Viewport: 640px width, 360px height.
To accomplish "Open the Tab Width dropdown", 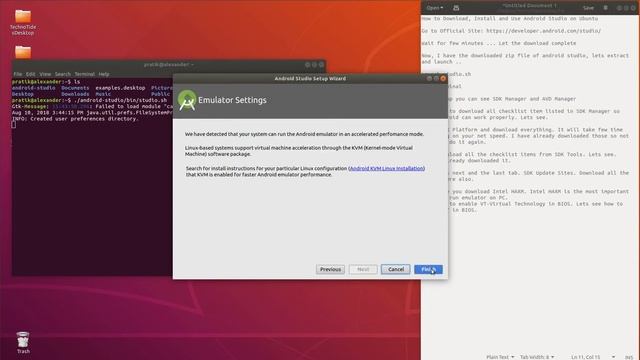I will pyautogui.click(x=537, y=357).
